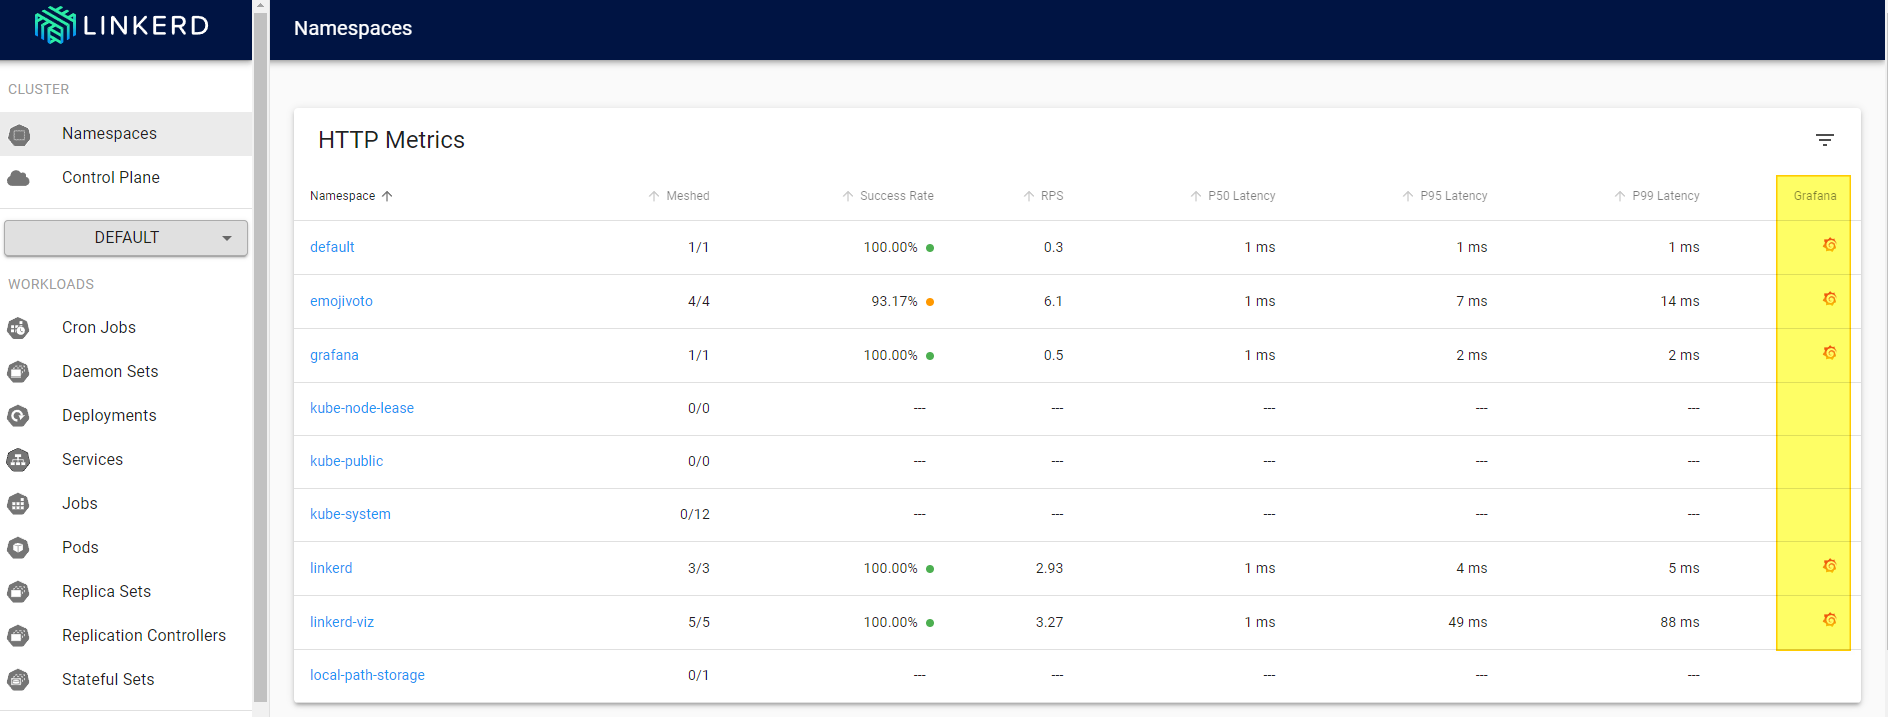The image size is (1888, 717).
Task: Open Pods workloads page
Action: click(x=126, y=548)
